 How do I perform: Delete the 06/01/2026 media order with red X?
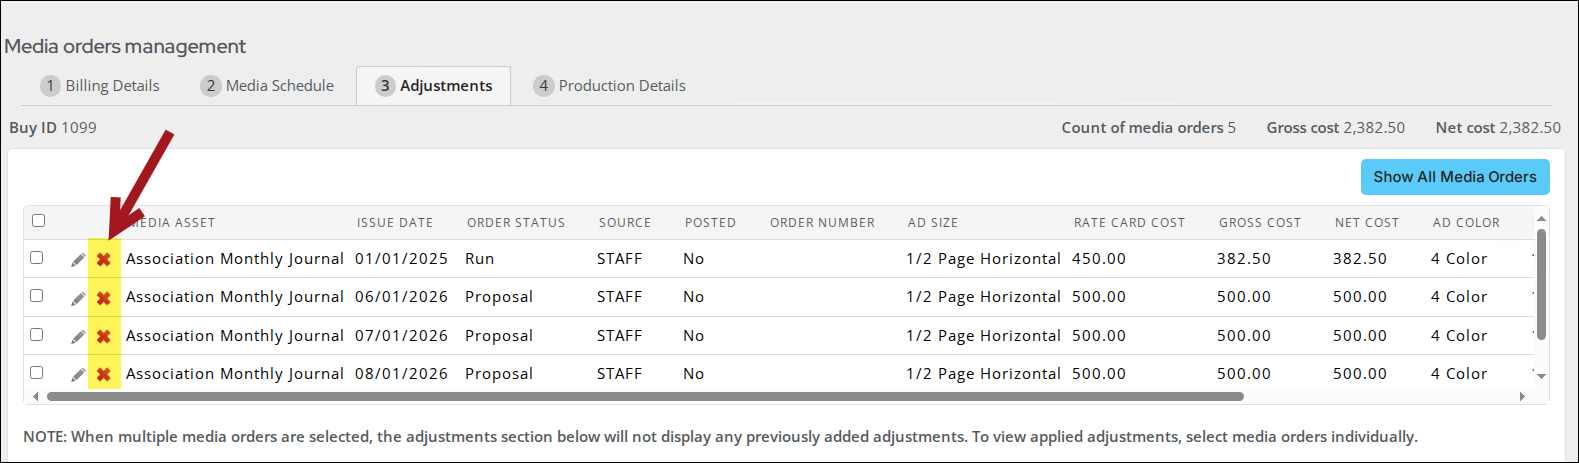pyautogui.click(x=103, y=298)
